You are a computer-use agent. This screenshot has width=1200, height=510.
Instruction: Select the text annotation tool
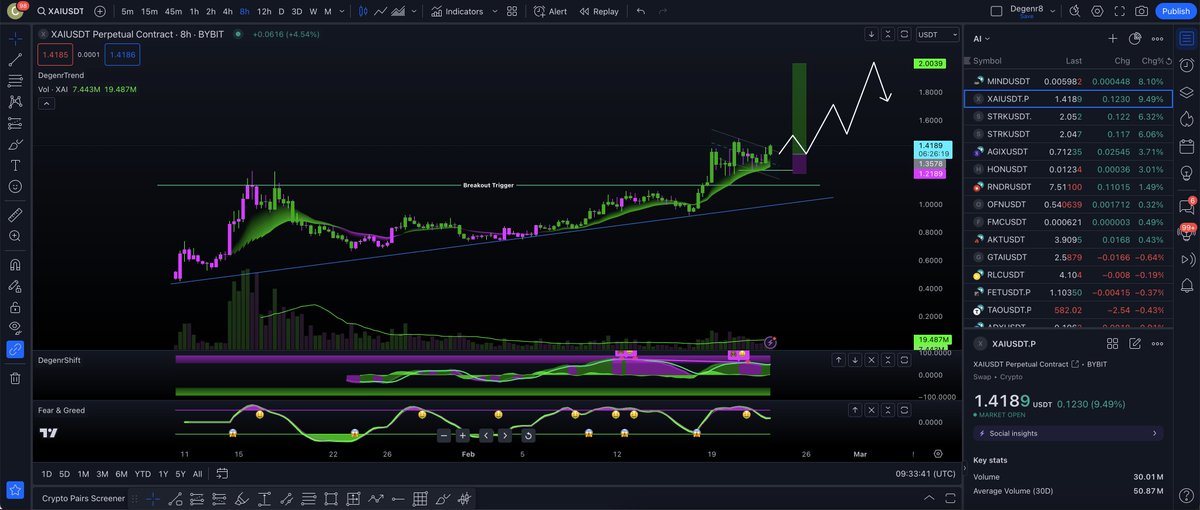tap(15, 165)
